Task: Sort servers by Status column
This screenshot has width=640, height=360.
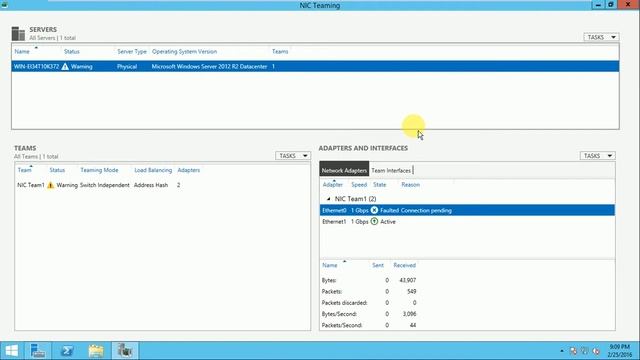Action: pos(72,51)
